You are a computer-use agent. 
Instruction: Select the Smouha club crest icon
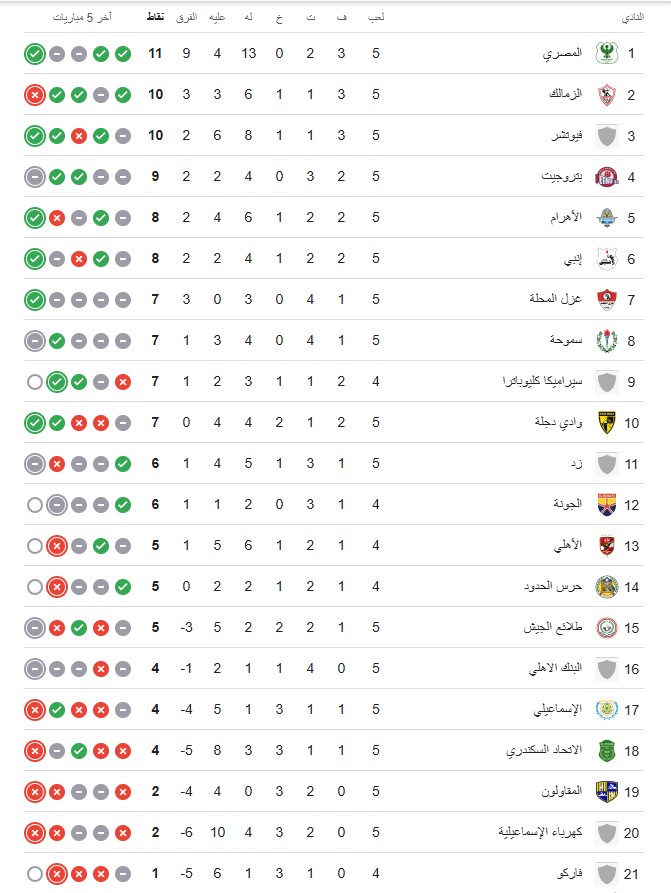click(x=607, y=341)
